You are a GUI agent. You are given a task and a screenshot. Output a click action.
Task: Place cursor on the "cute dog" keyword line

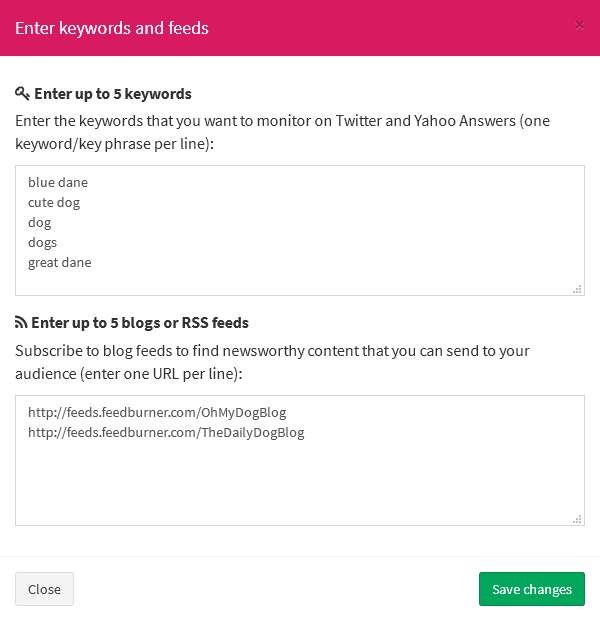pos(54,203)
